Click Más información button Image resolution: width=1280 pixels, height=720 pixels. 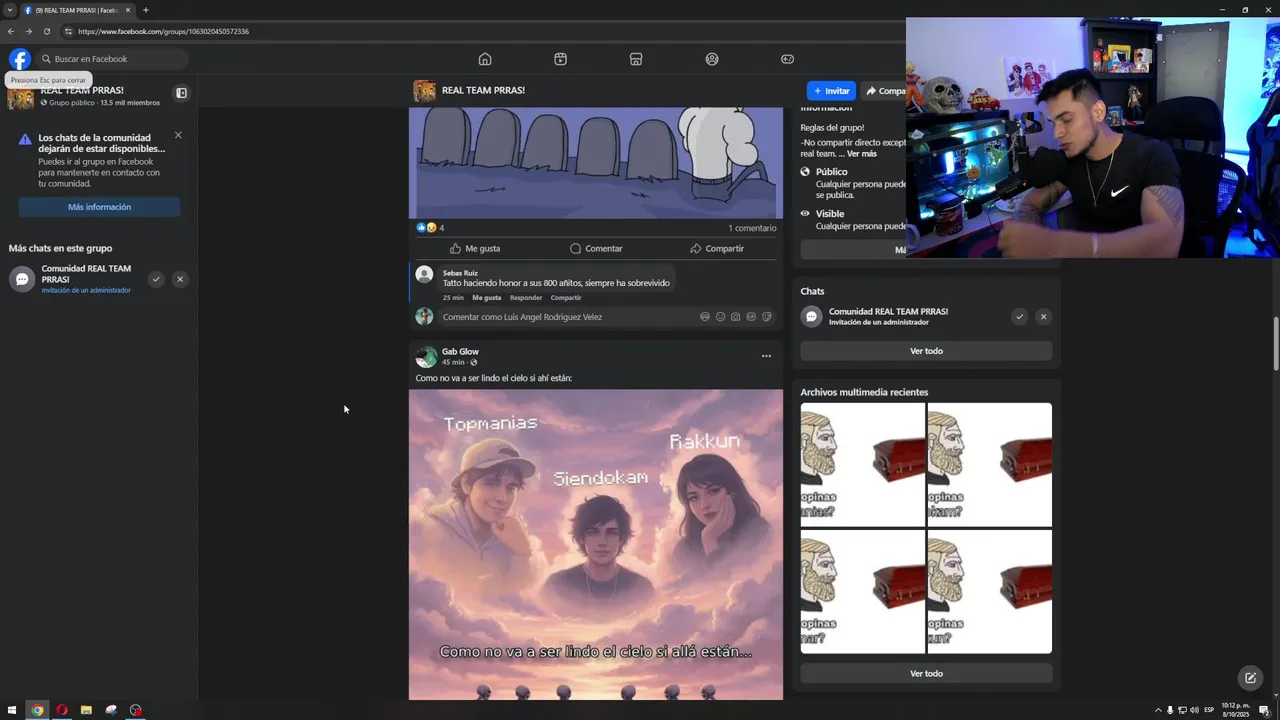point(99,207)
